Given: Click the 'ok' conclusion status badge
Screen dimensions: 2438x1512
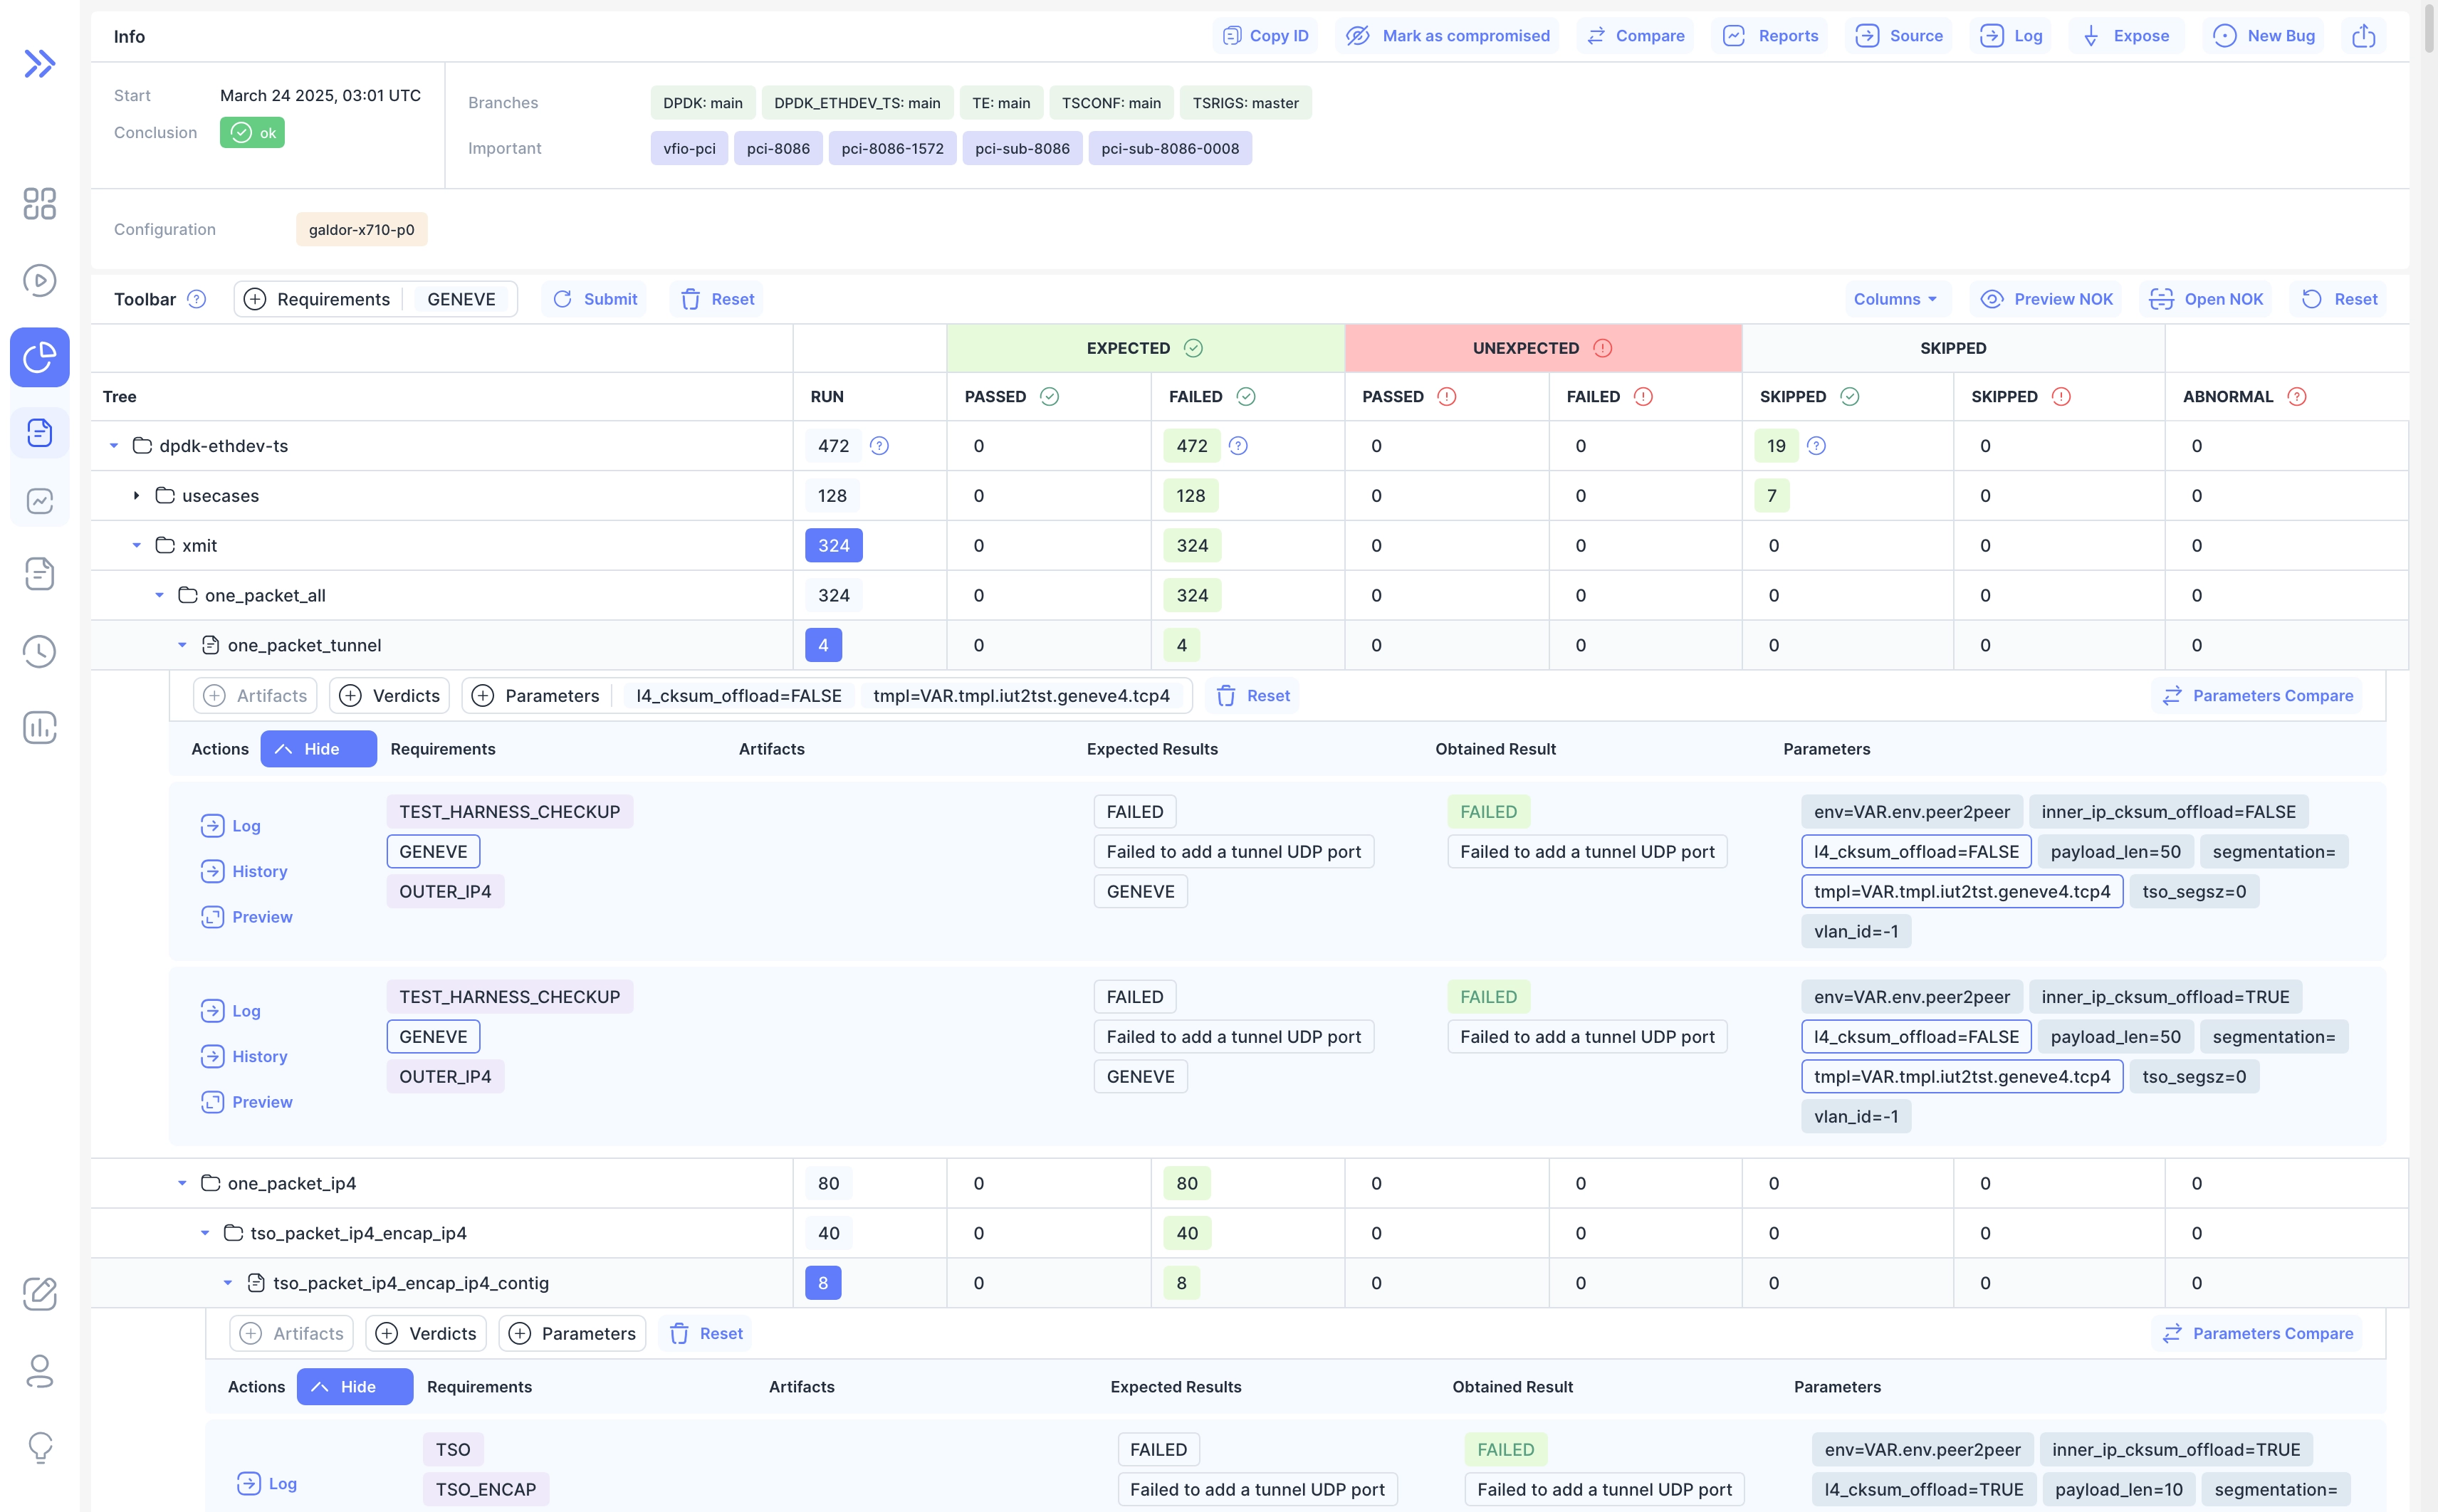Looking at the screenshot, I should (252, 132).
